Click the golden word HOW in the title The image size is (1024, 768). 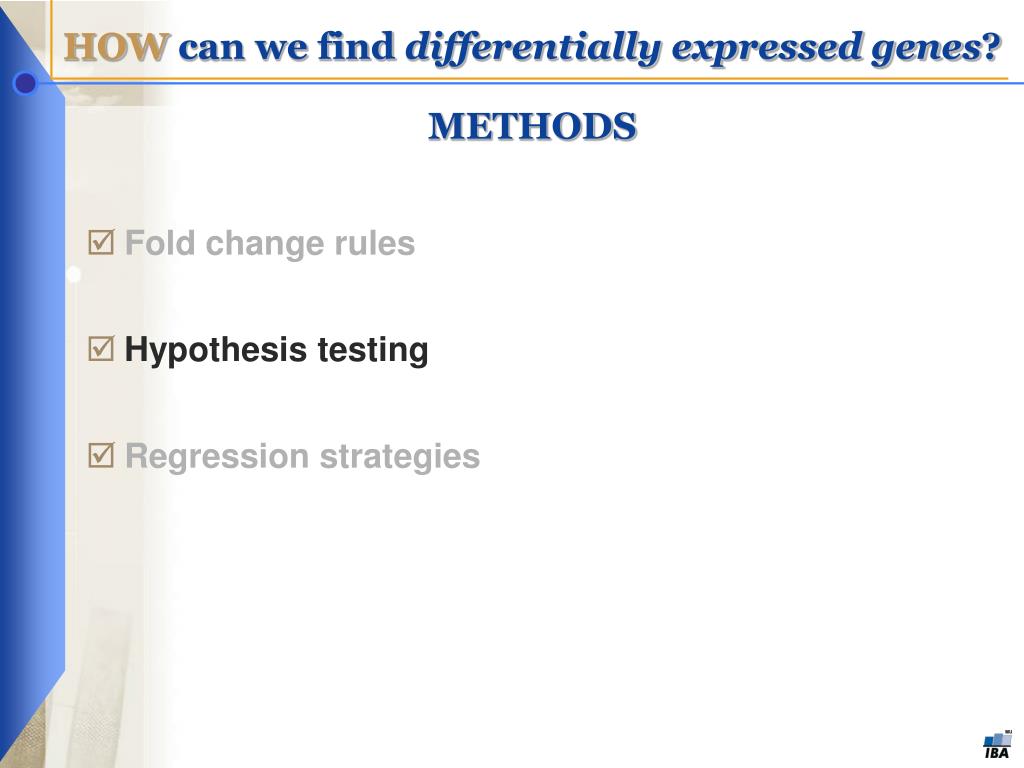(x=118, y=48)
